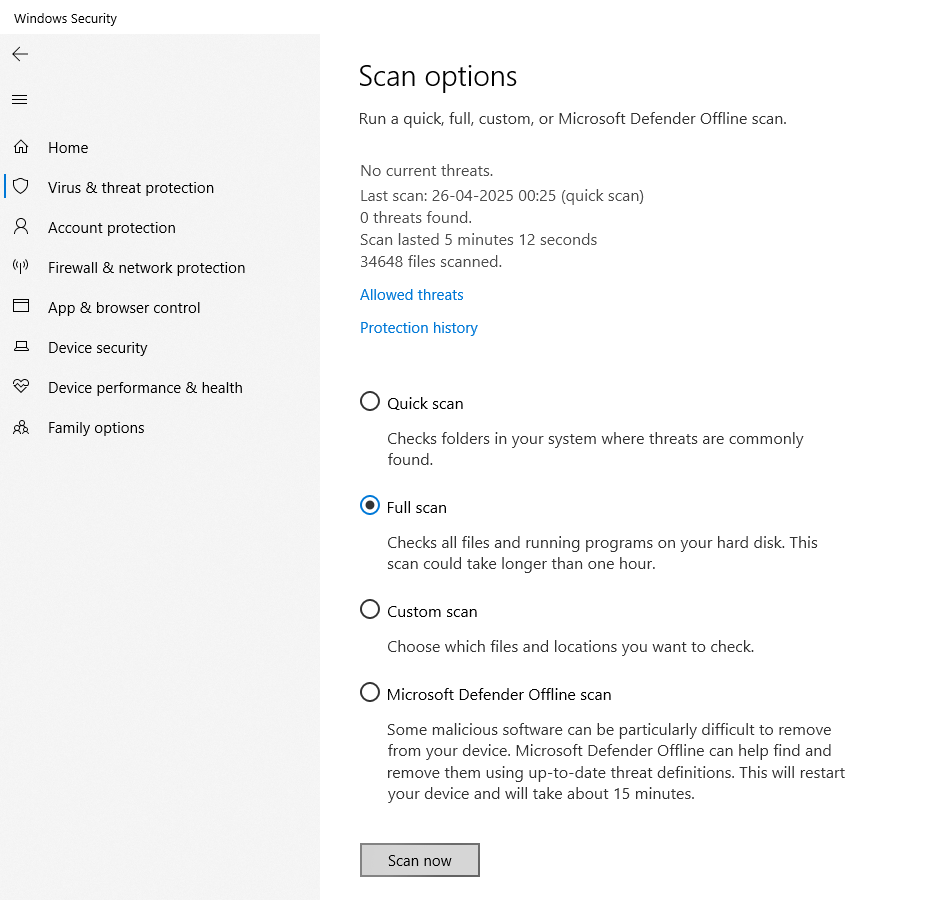Viewport: 952px width, 900px height.
Task: Go to App & browser control
Action: coord(124,308)
